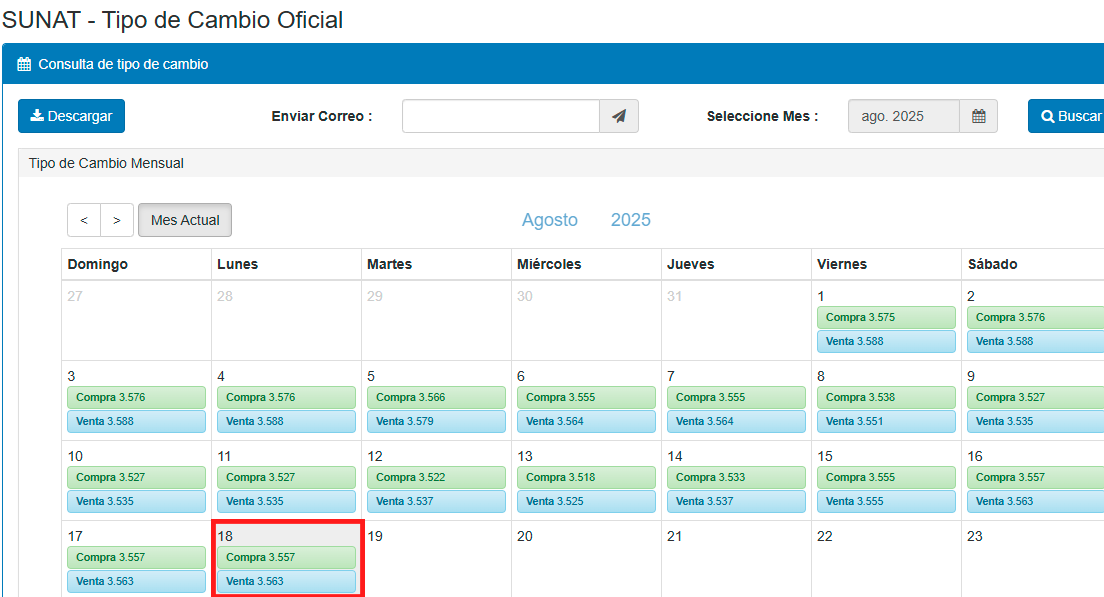Select Venta 3.535 on Sunday 10
The width and height of the screenshot is (1104, 597).
click(137, 501)
